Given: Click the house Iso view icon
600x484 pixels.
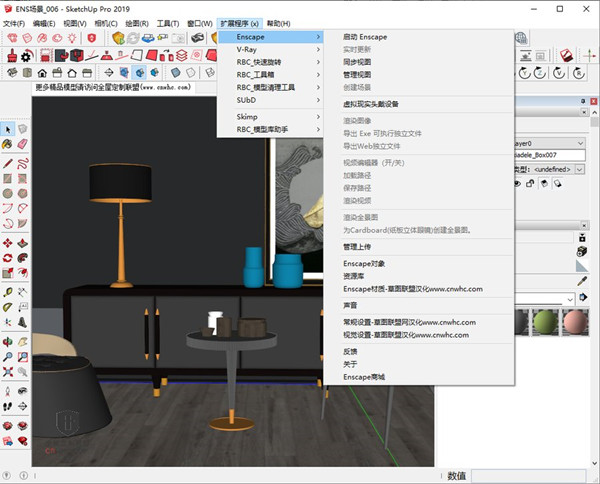Looking at the screenshot, I should (43, 73).
